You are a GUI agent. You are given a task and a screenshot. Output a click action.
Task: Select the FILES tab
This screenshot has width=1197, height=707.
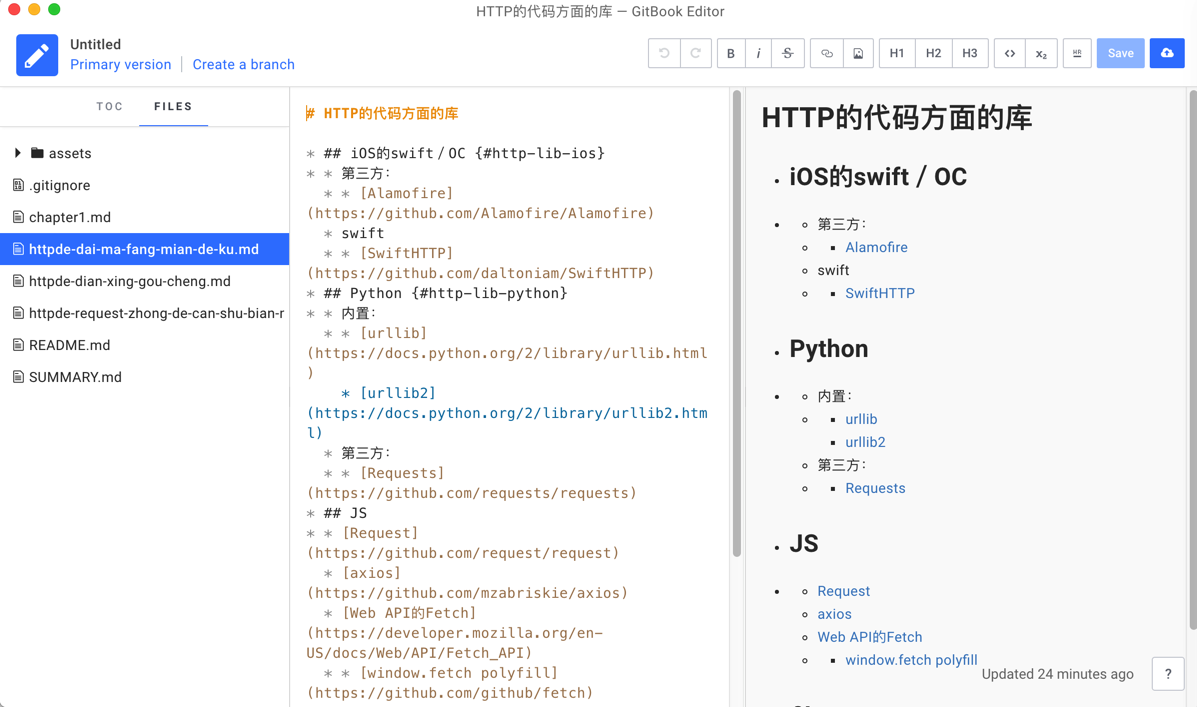click(x=173, y=106)
